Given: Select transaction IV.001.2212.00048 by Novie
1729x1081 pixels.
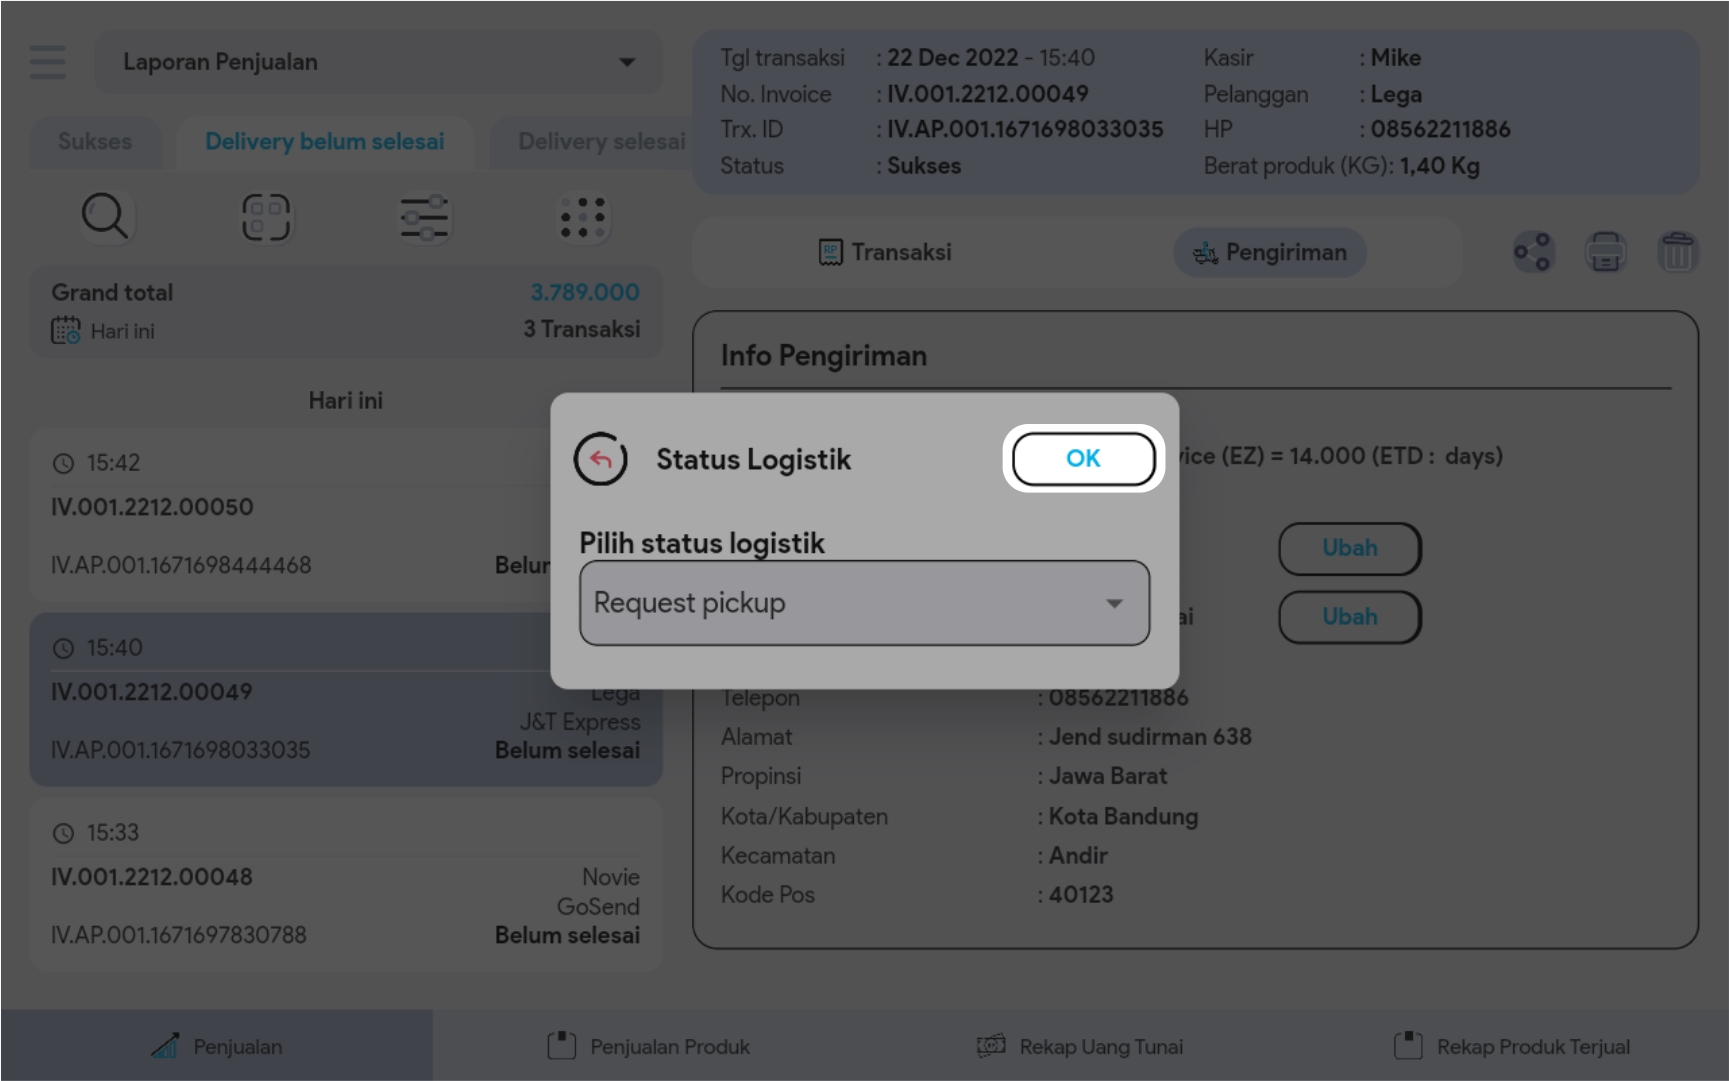Looking at the screenshot, I should pos(345,885).
